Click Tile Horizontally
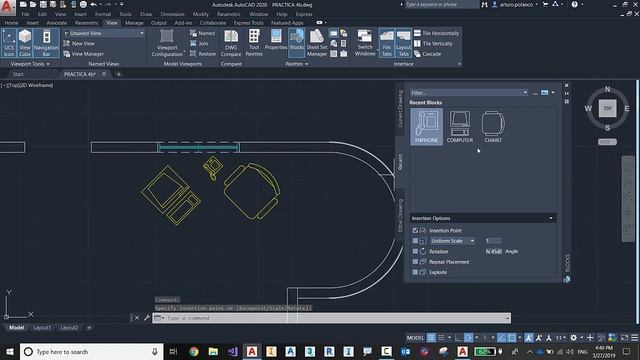This screenshot has height=360, width=640. click(x=436, y=33)
